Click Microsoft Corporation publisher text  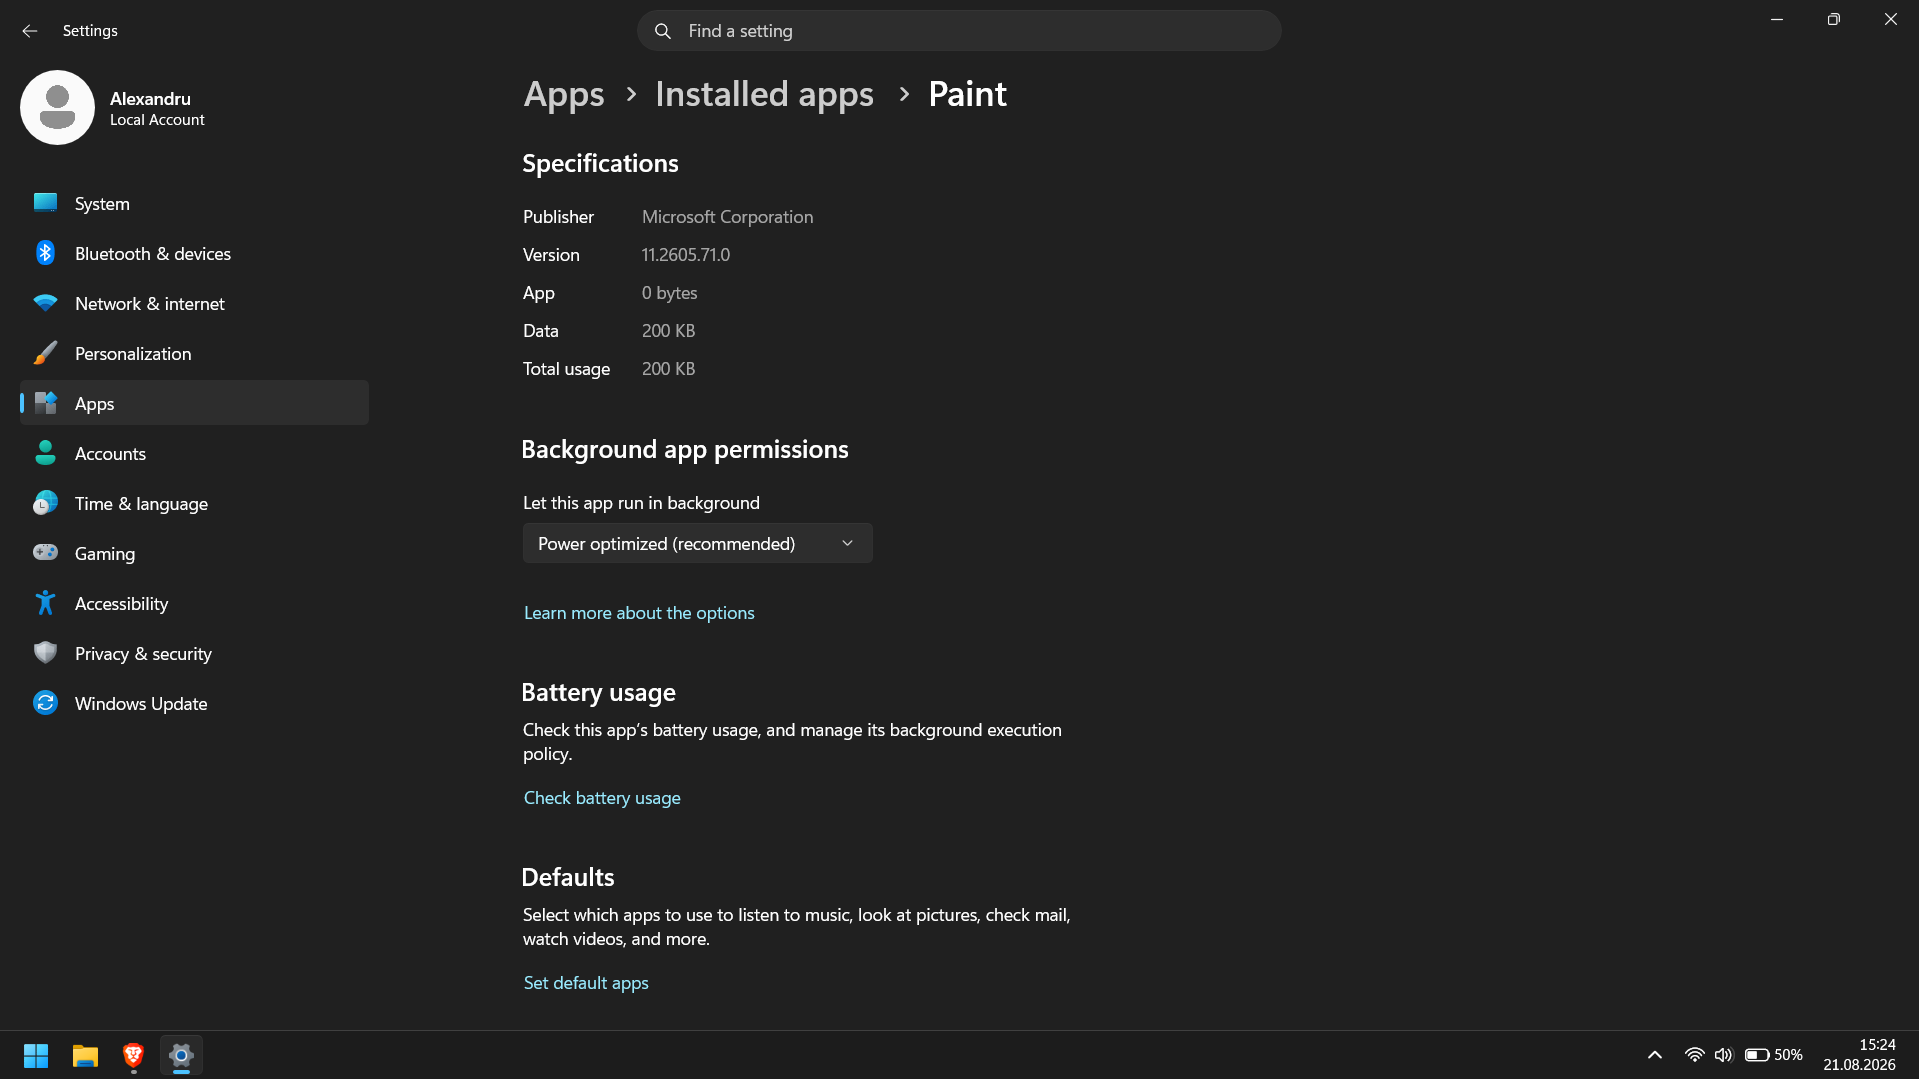(x=727, y=217)
